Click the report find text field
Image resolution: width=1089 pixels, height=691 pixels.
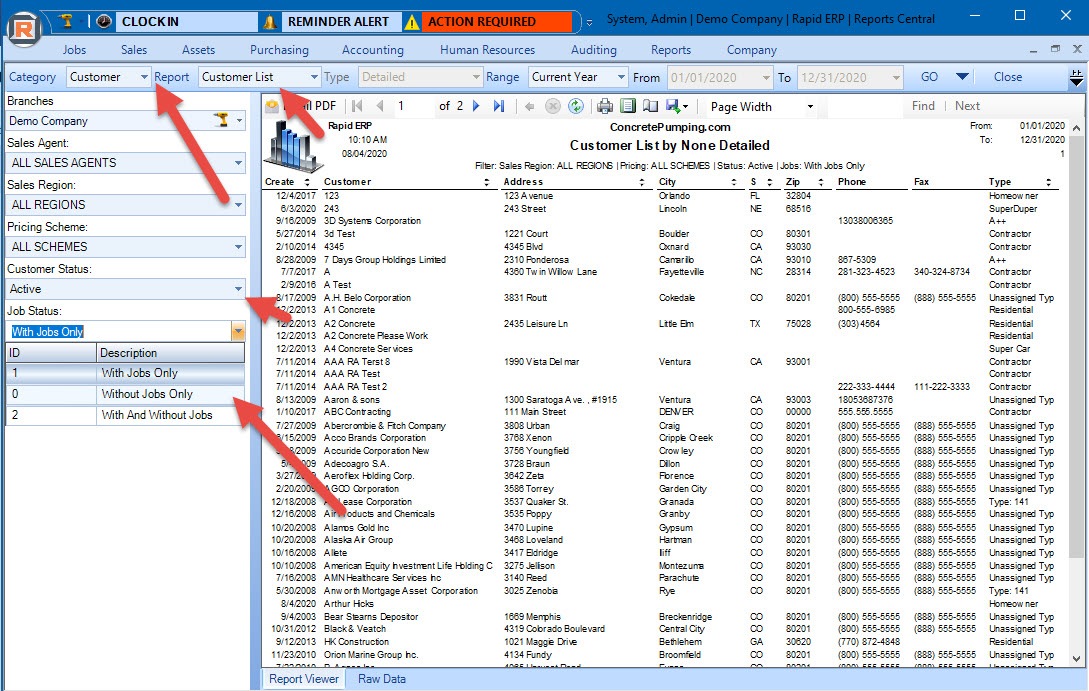coord(865,106)
